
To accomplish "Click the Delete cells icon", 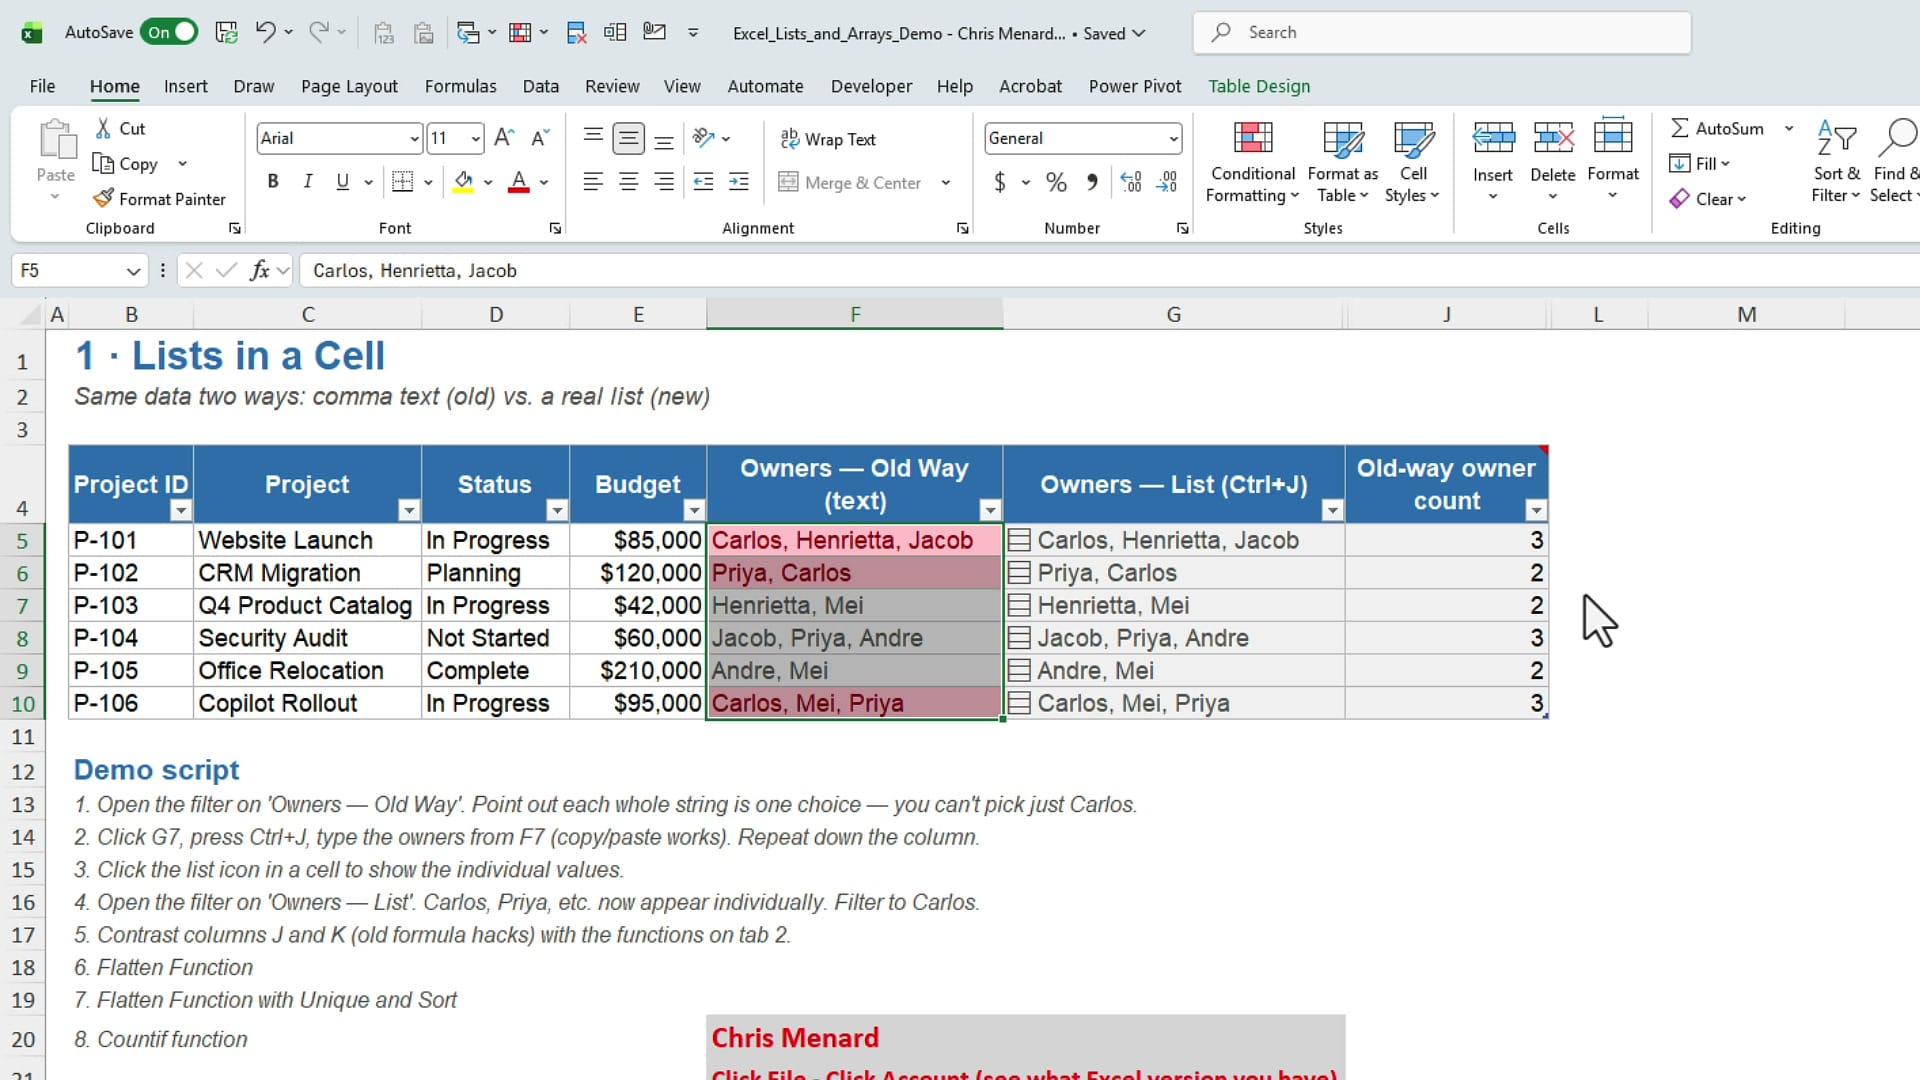I will click(x=1553, y=138).
